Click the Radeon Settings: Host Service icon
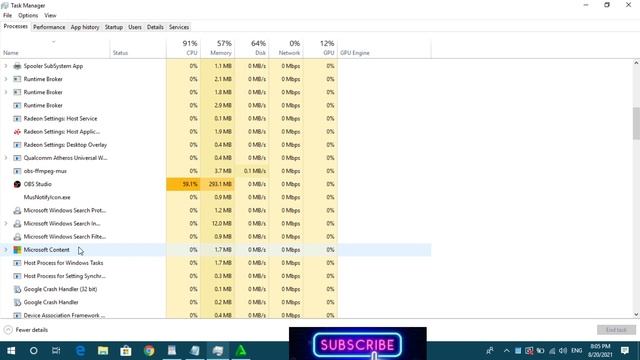 [x=17, y=118]
